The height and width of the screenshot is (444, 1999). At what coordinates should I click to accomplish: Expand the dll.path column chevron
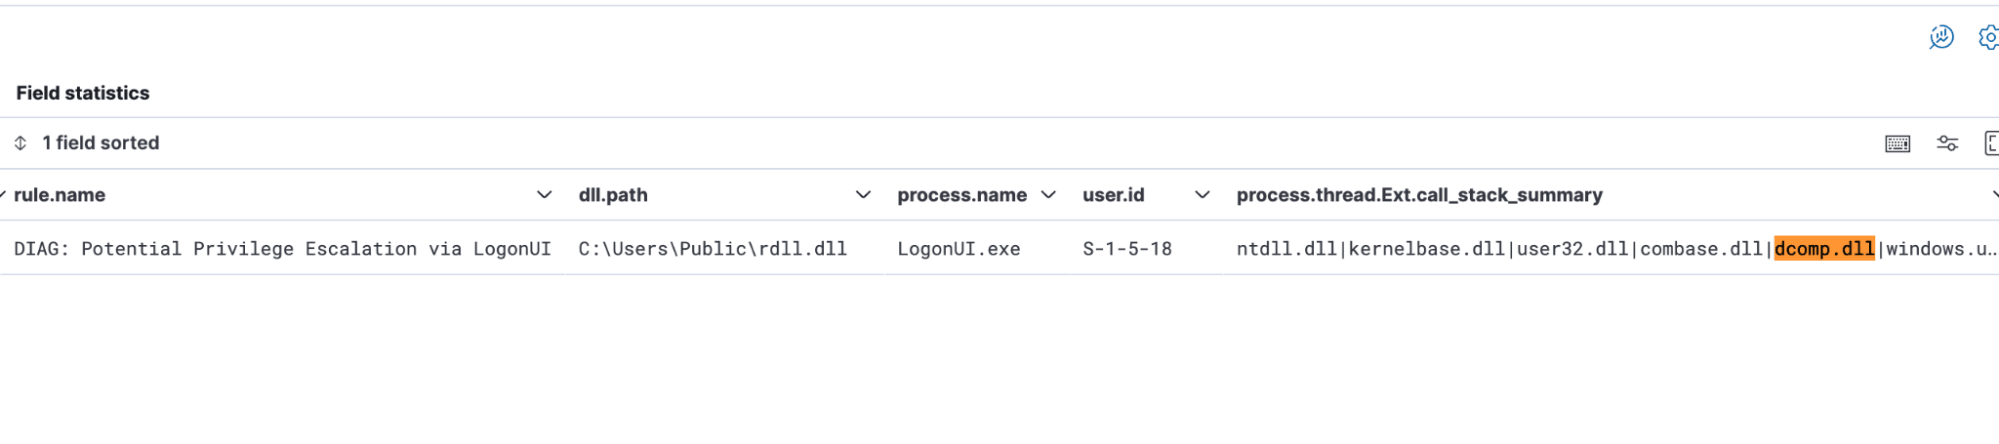(x=863, y=195)
